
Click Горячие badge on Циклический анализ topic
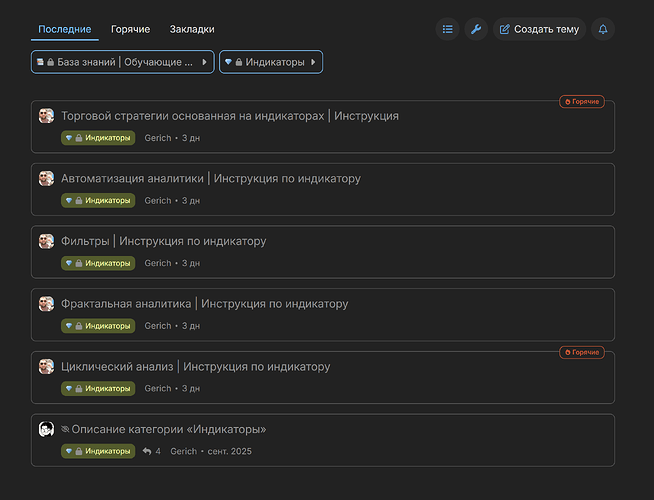581,352
